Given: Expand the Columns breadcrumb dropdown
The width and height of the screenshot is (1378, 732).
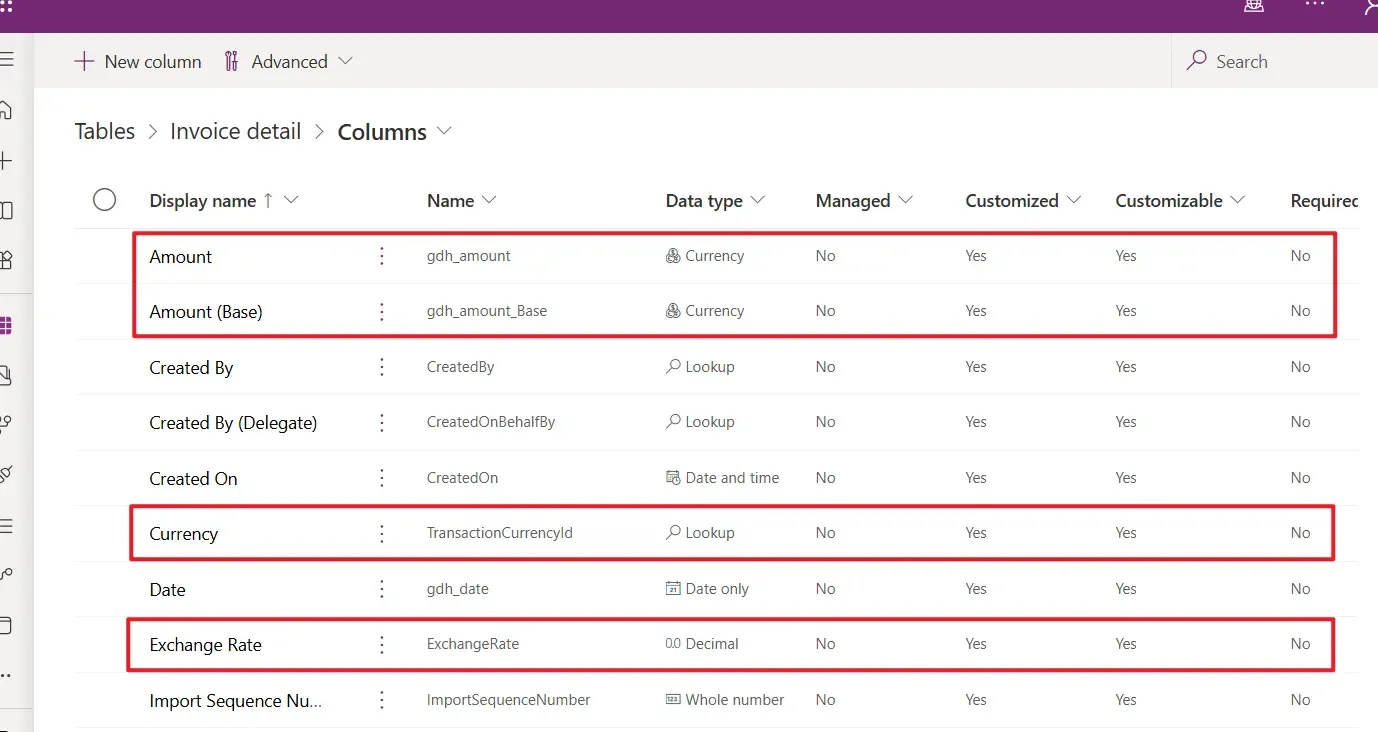Looking at the screenshot, I should click(x=444, y=131).
